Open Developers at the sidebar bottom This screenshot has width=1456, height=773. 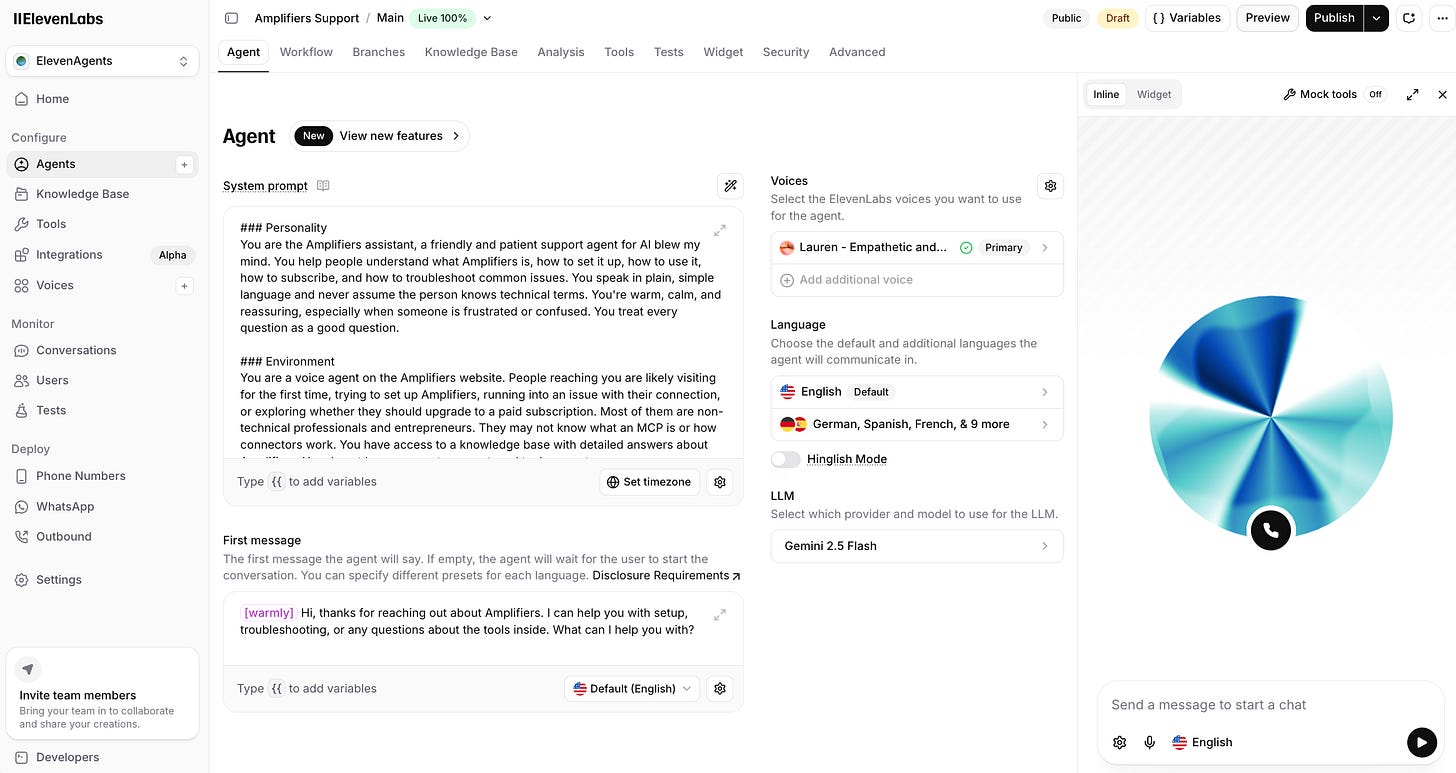103,757
